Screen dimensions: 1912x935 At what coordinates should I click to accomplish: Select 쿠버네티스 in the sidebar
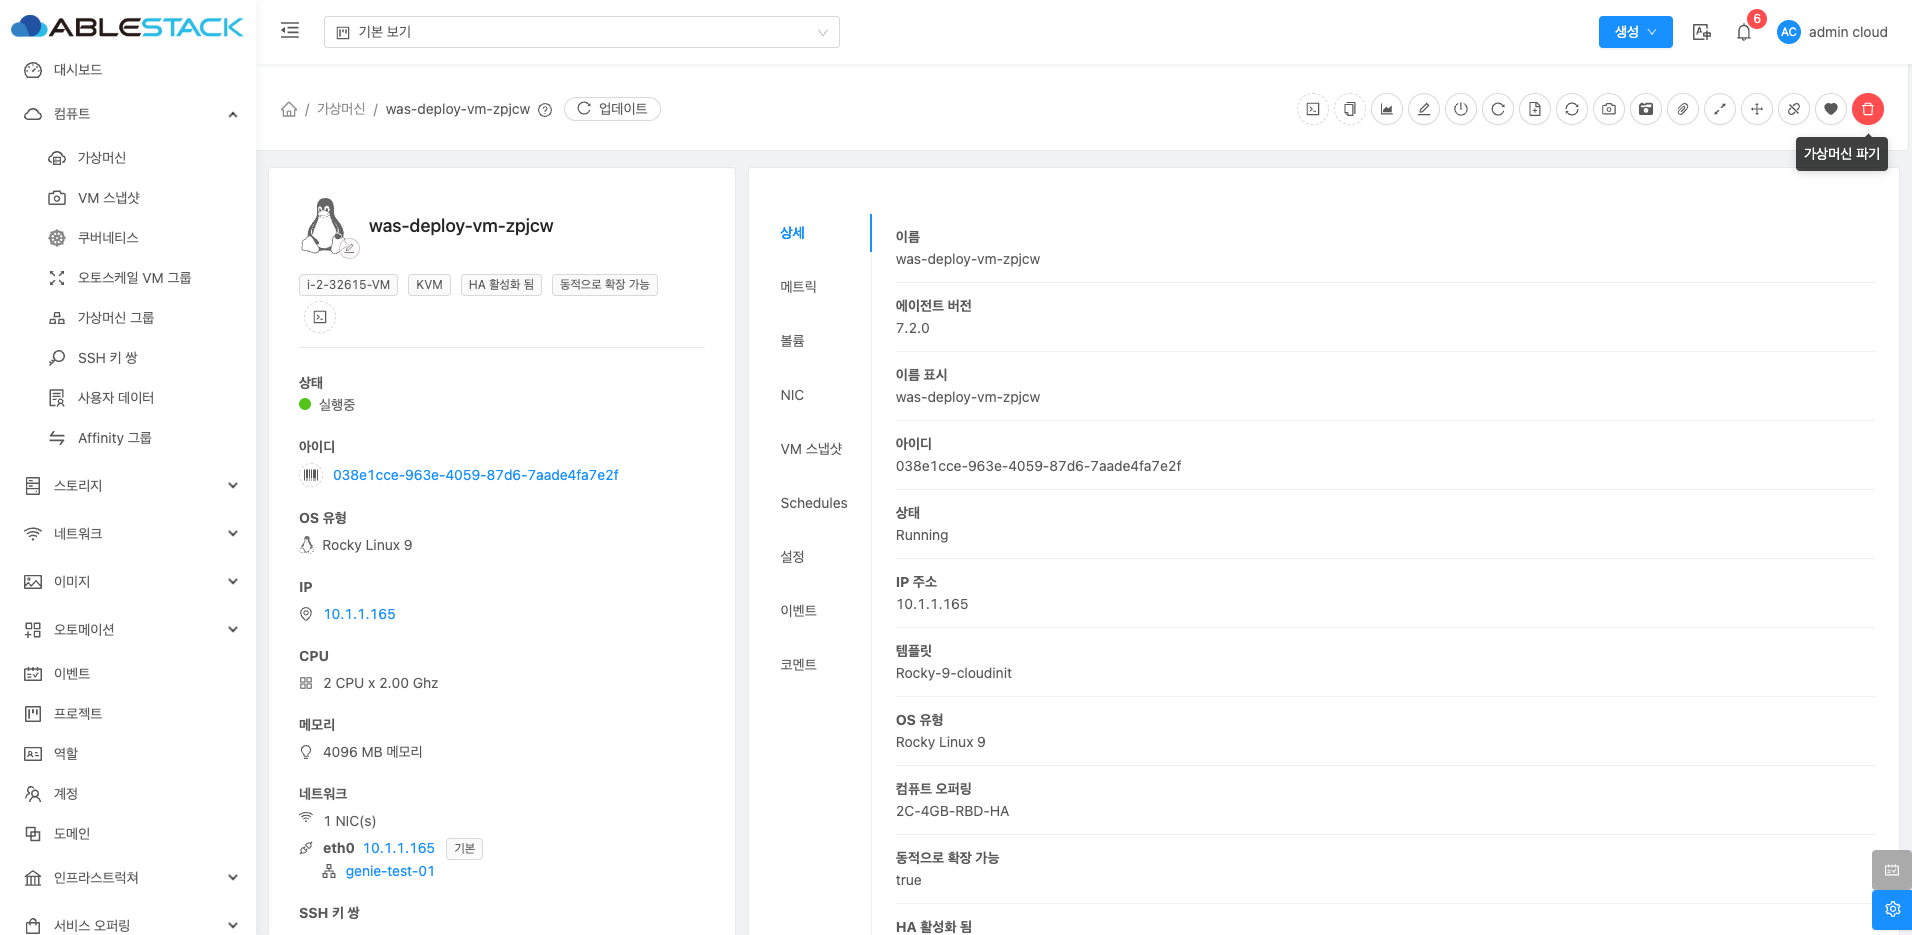[108, 238]
